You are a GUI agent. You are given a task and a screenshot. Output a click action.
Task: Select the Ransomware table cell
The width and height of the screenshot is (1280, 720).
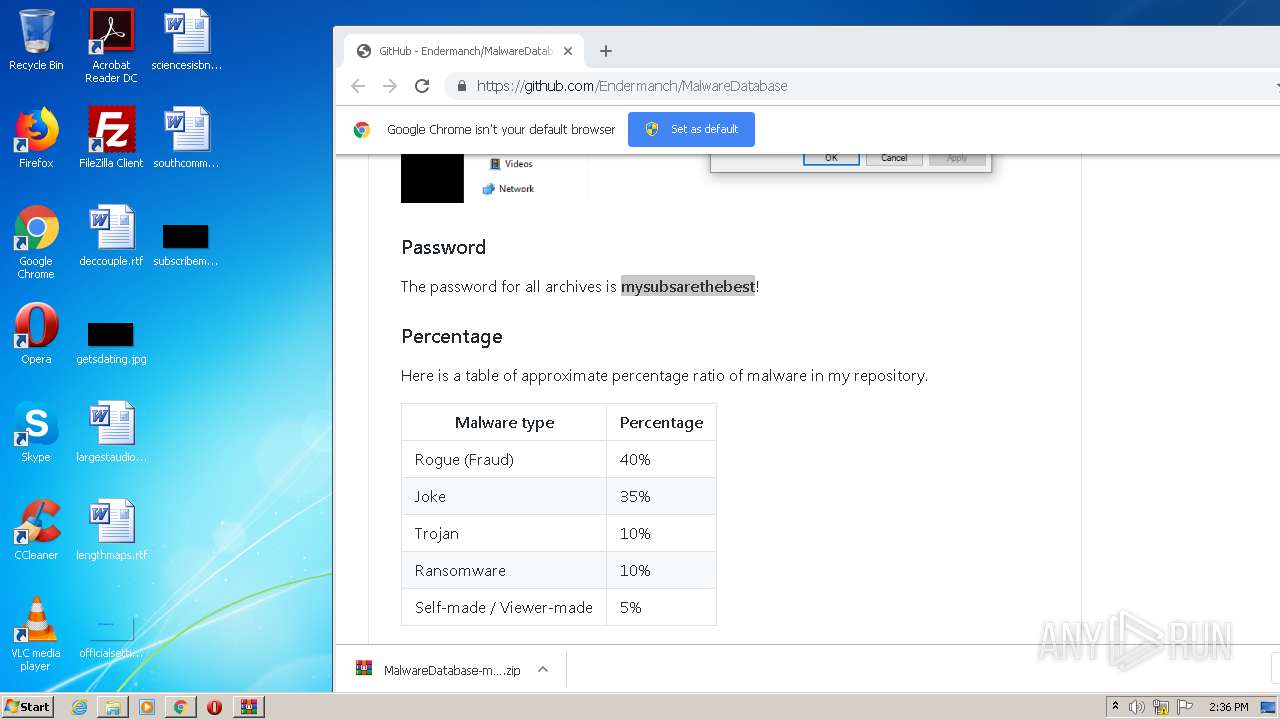tap(504, 571)
